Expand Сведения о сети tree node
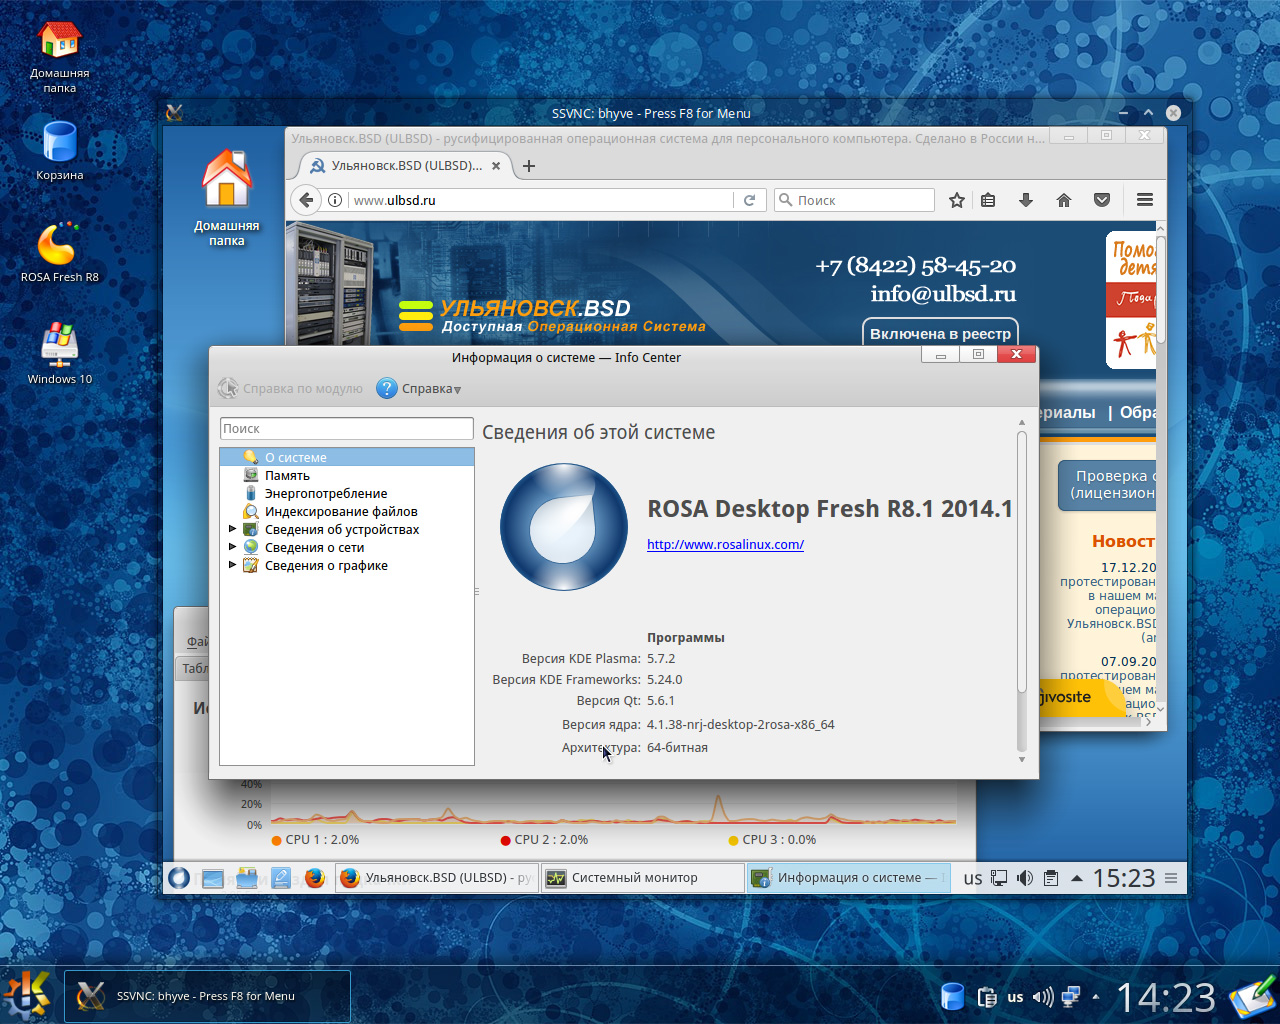Viewport: 1280px width, 1024px height. (233, 547)
